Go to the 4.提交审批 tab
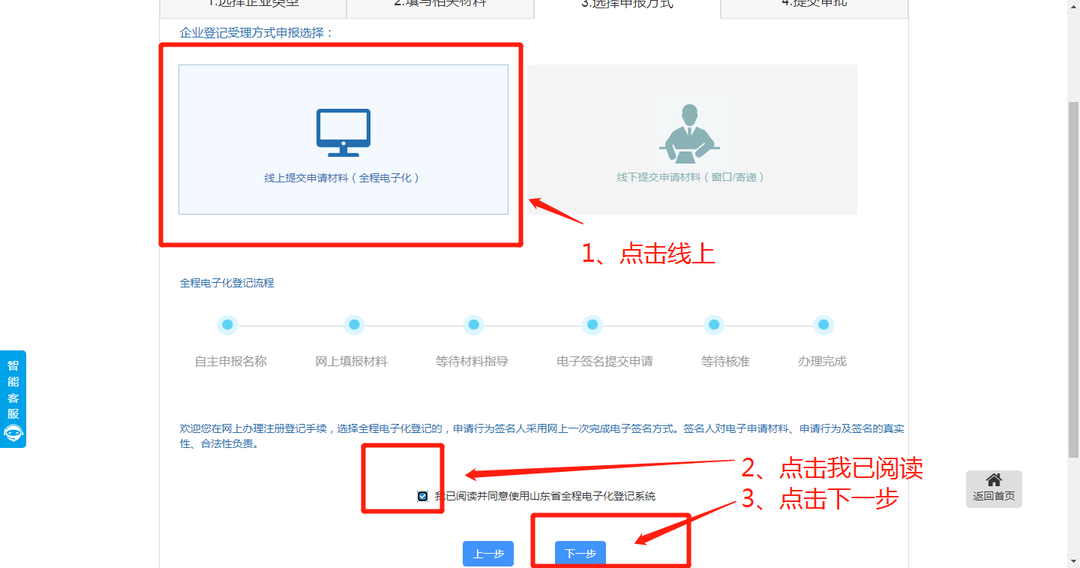The image size is (1080, 568). (813, 5)
